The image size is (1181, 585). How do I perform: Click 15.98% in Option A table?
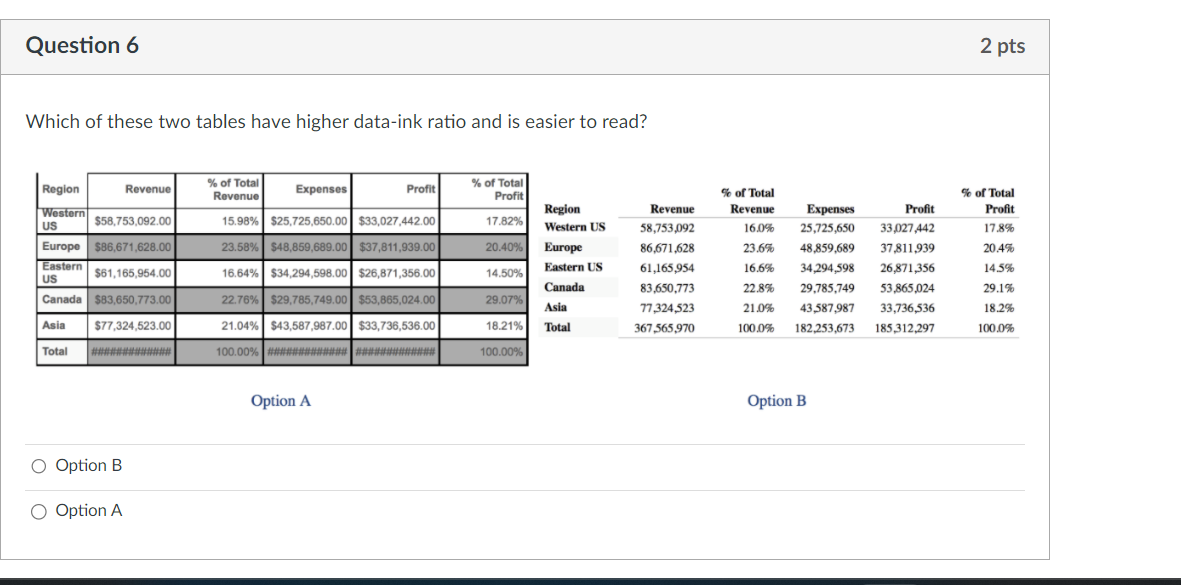[x=241, y=221]
